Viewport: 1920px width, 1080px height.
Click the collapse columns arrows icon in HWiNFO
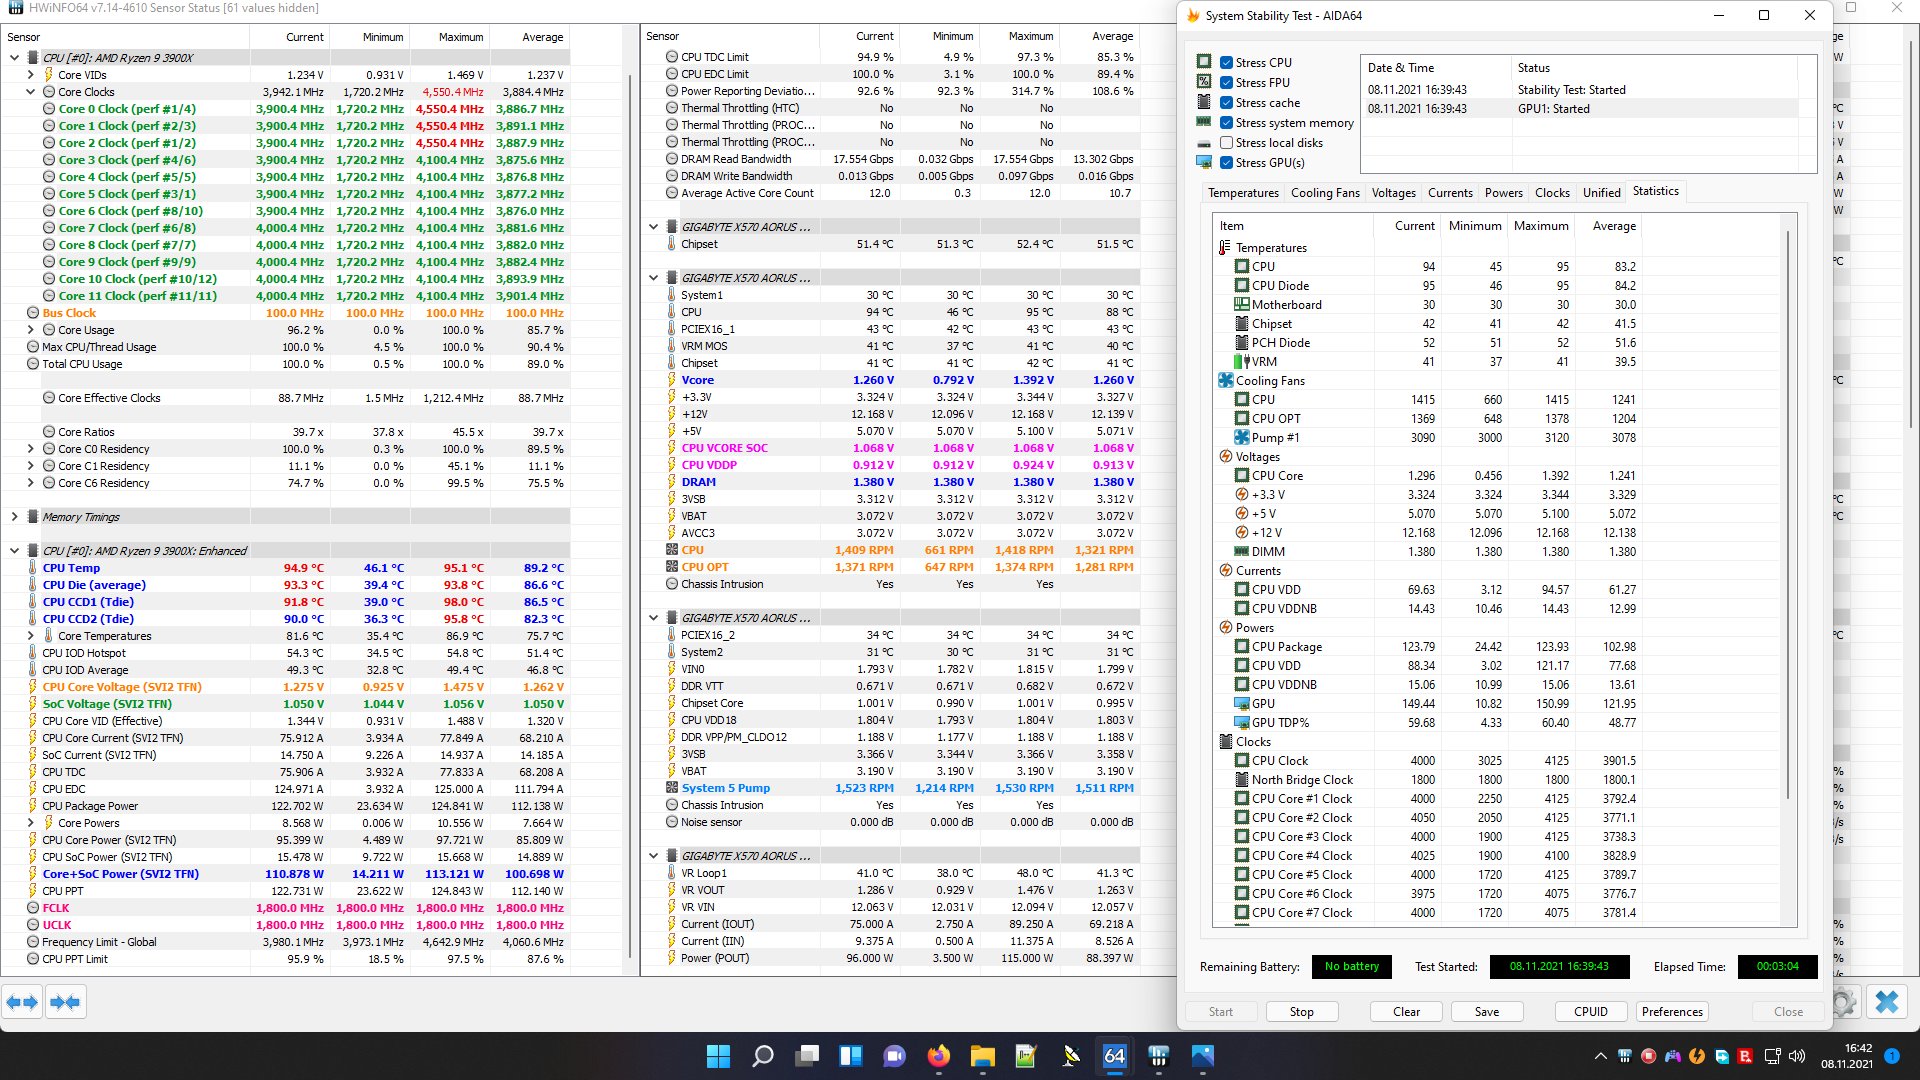click(x=65, y=1002)
